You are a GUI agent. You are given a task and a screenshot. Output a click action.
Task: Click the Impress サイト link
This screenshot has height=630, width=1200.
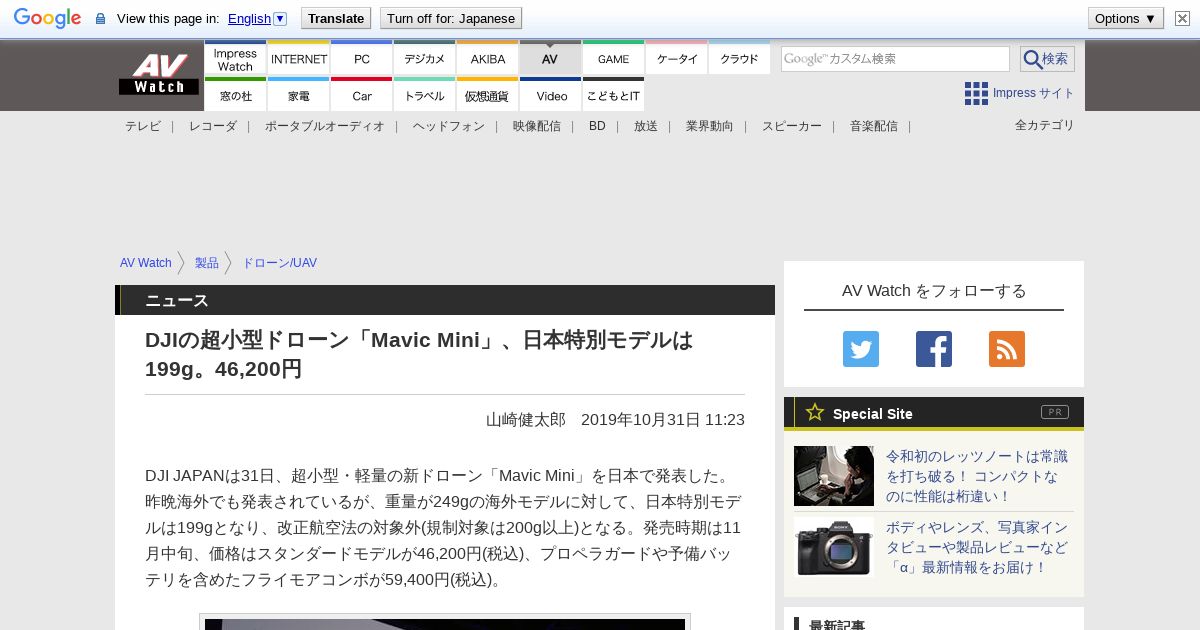[1033, 93]
